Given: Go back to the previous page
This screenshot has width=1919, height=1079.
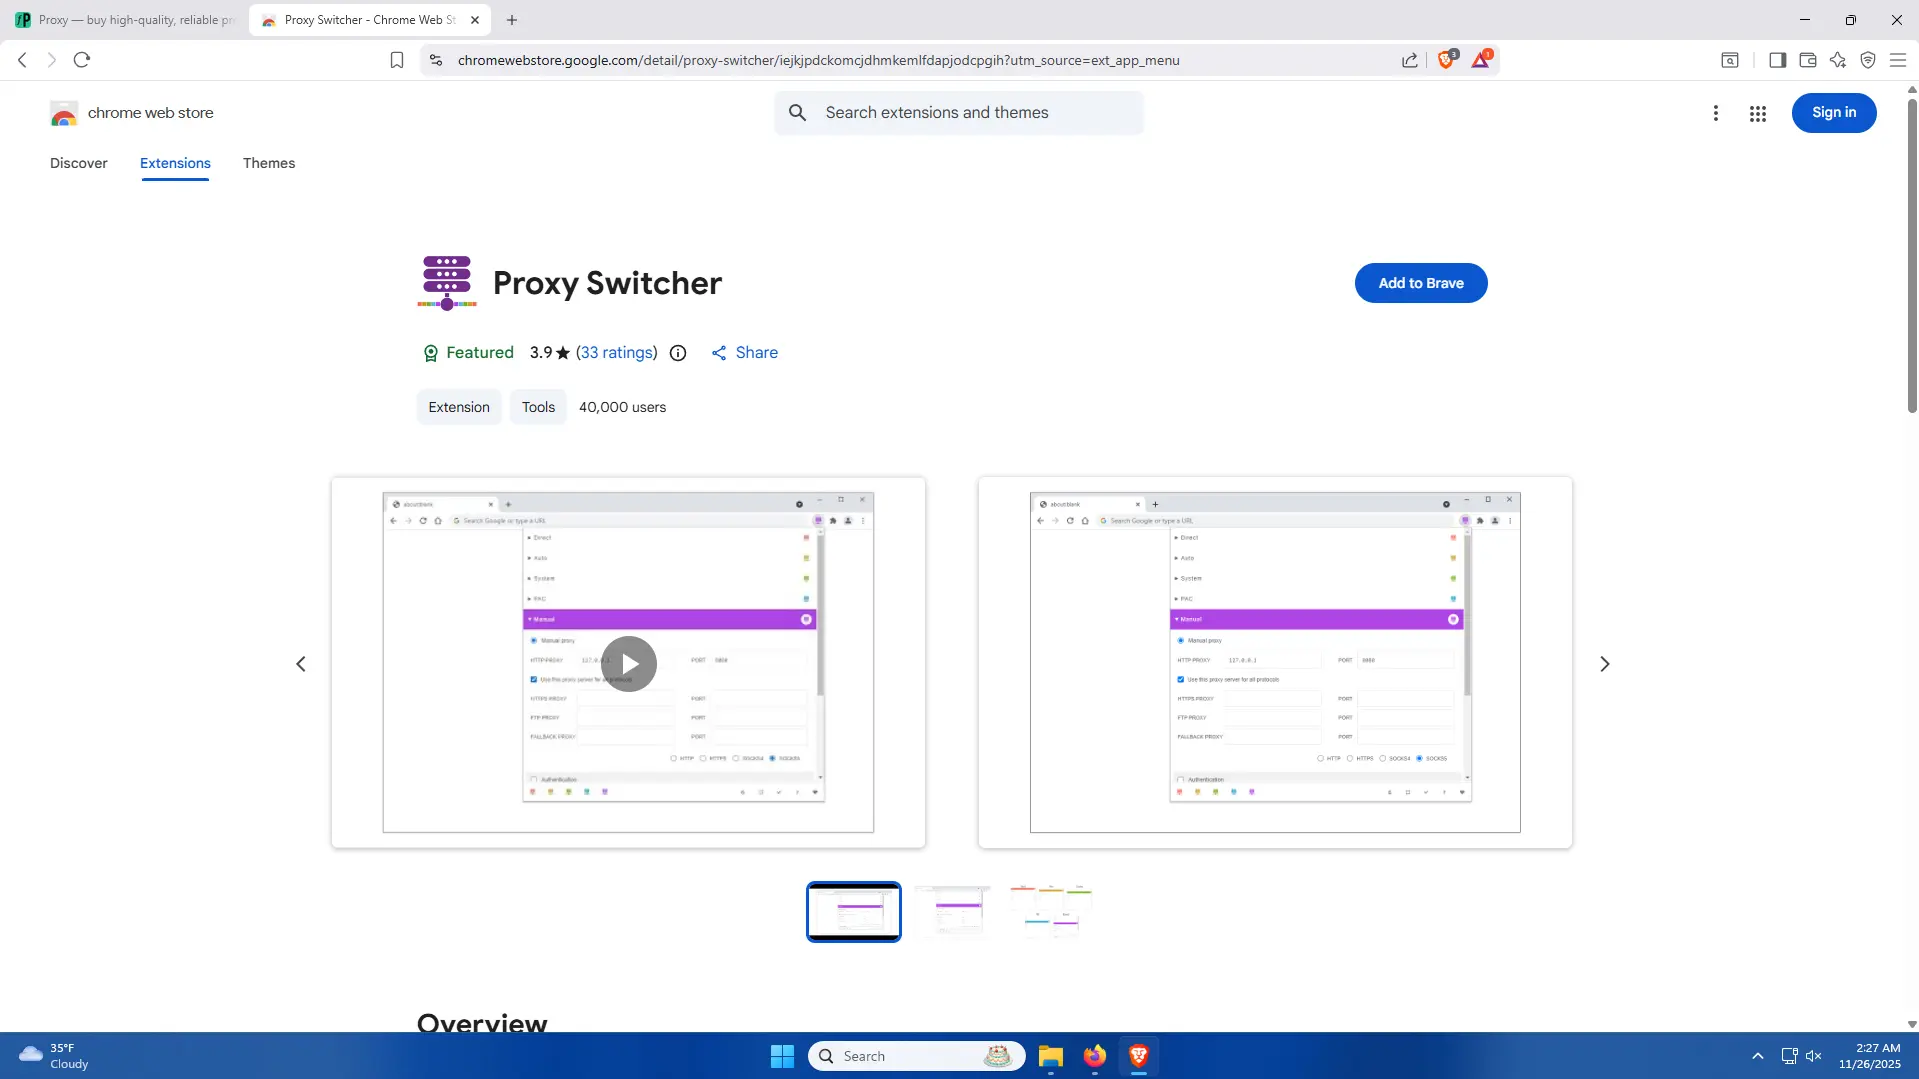Looking at the screenshot, I should pyautogui.click(x=22, y=60).
